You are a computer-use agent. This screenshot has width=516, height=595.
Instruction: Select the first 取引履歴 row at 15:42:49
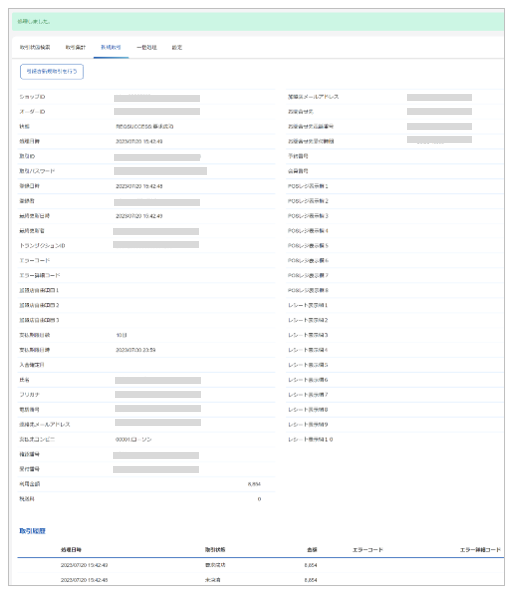261,565
